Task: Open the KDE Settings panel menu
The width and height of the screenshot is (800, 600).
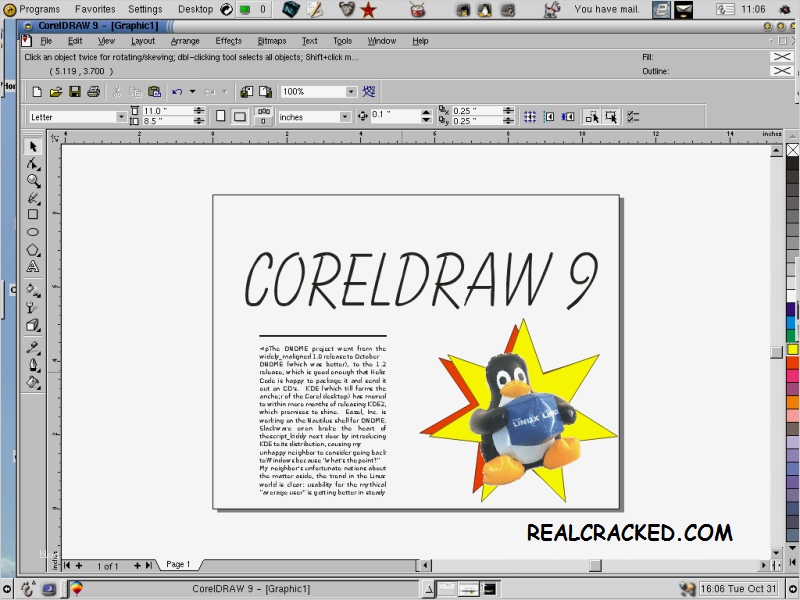Action: pyautogui.click(x=145, y=9)
